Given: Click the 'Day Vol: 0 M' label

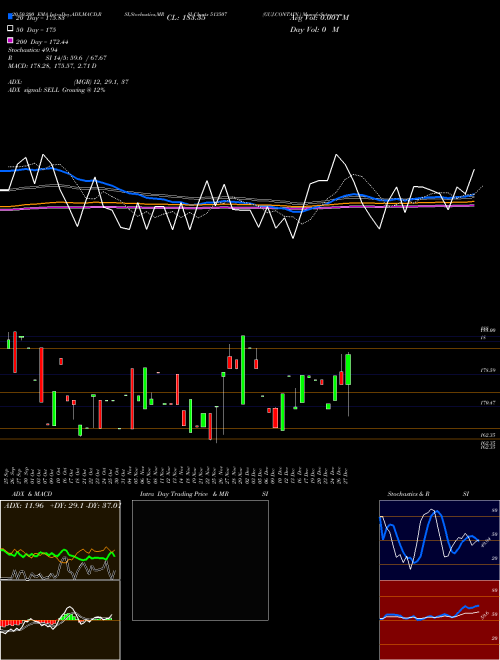Looking at the screenshot, I should 314,29.
